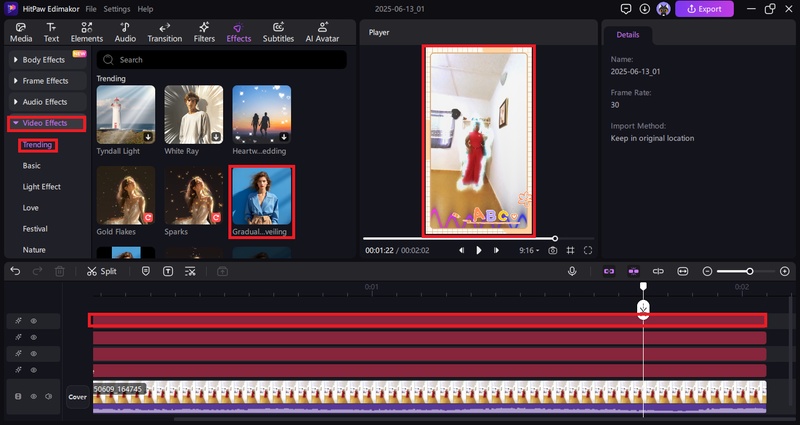Open the user account avatar
Screen dimensions: 800x425
(663, 9)
